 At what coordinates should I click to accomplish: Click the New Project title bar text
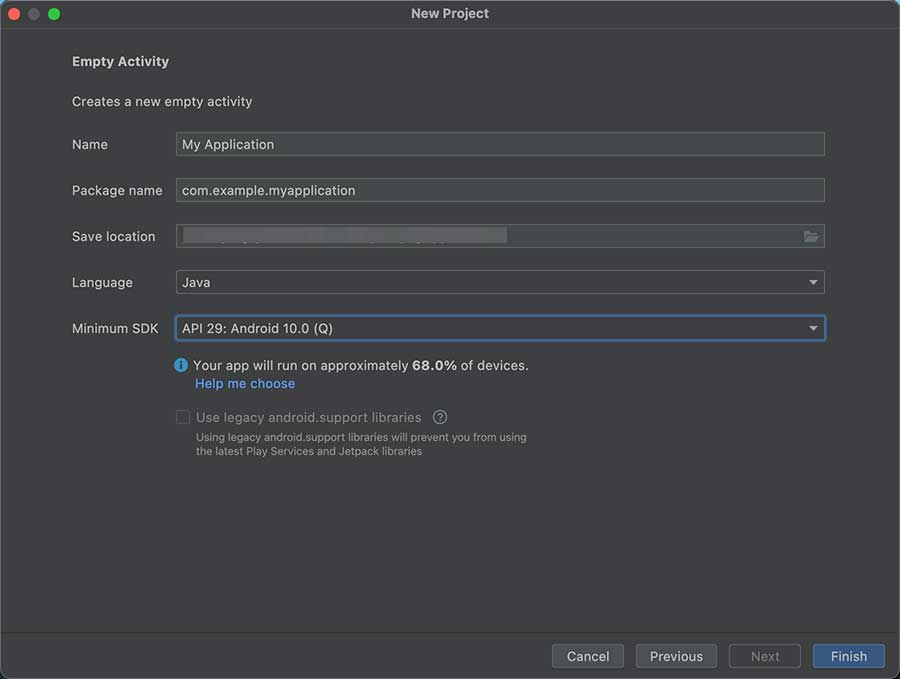pyautogui.click(x=450, y=14)
